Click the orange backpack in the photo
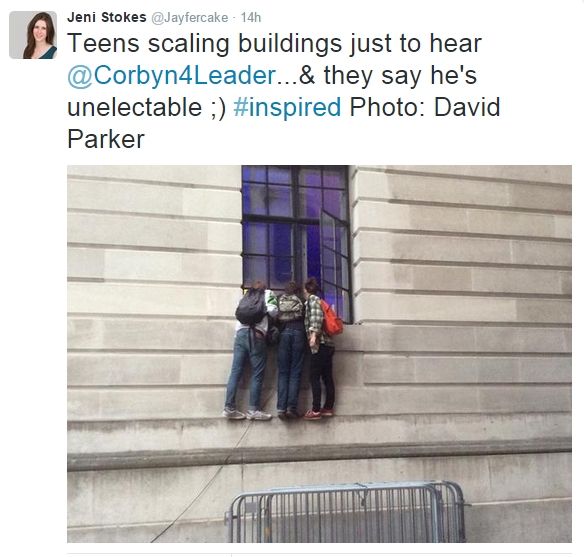This screenshot has width=584, height=557. 331,317
